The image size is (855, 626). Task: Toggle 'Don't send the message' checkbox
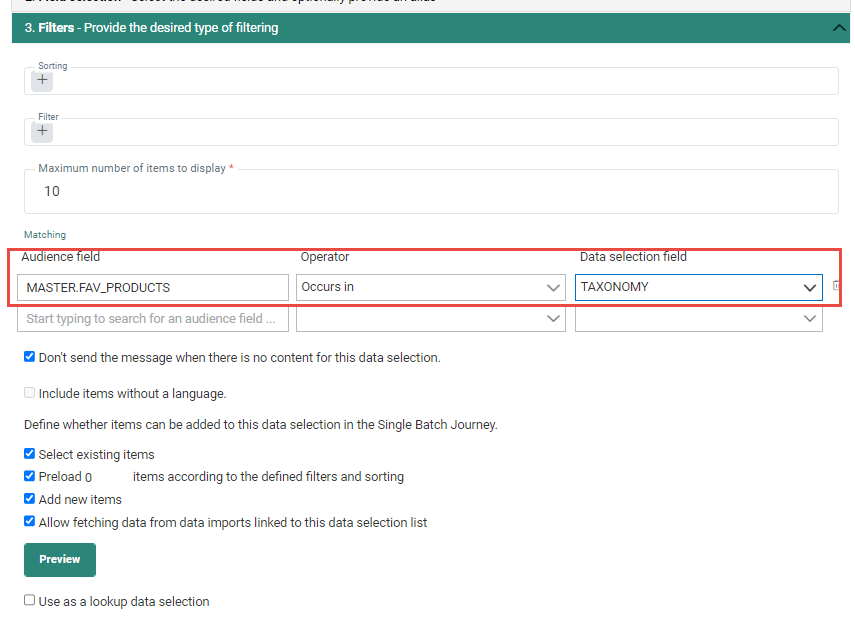[30, 357]
